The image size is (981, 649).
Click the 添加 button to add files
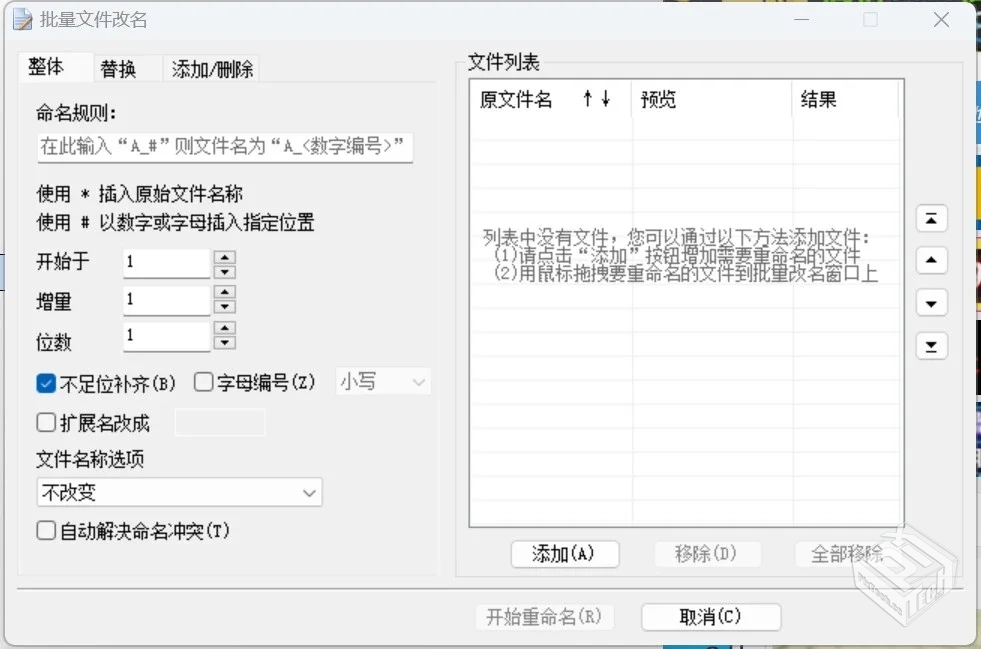565,554
